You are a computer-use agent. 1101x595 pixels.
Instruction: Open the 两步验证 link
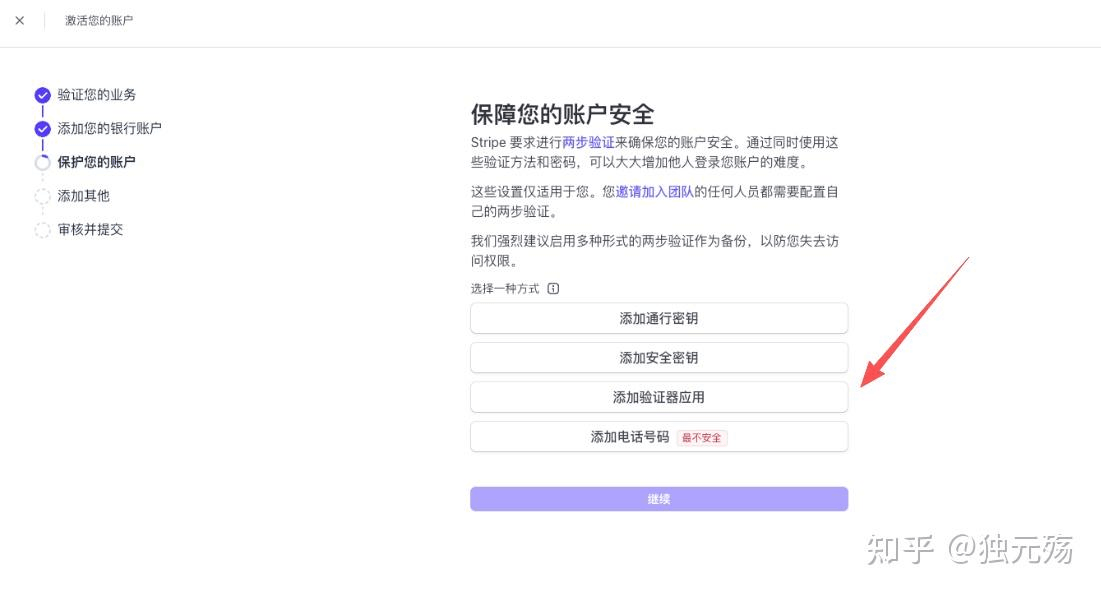(588, 143)
